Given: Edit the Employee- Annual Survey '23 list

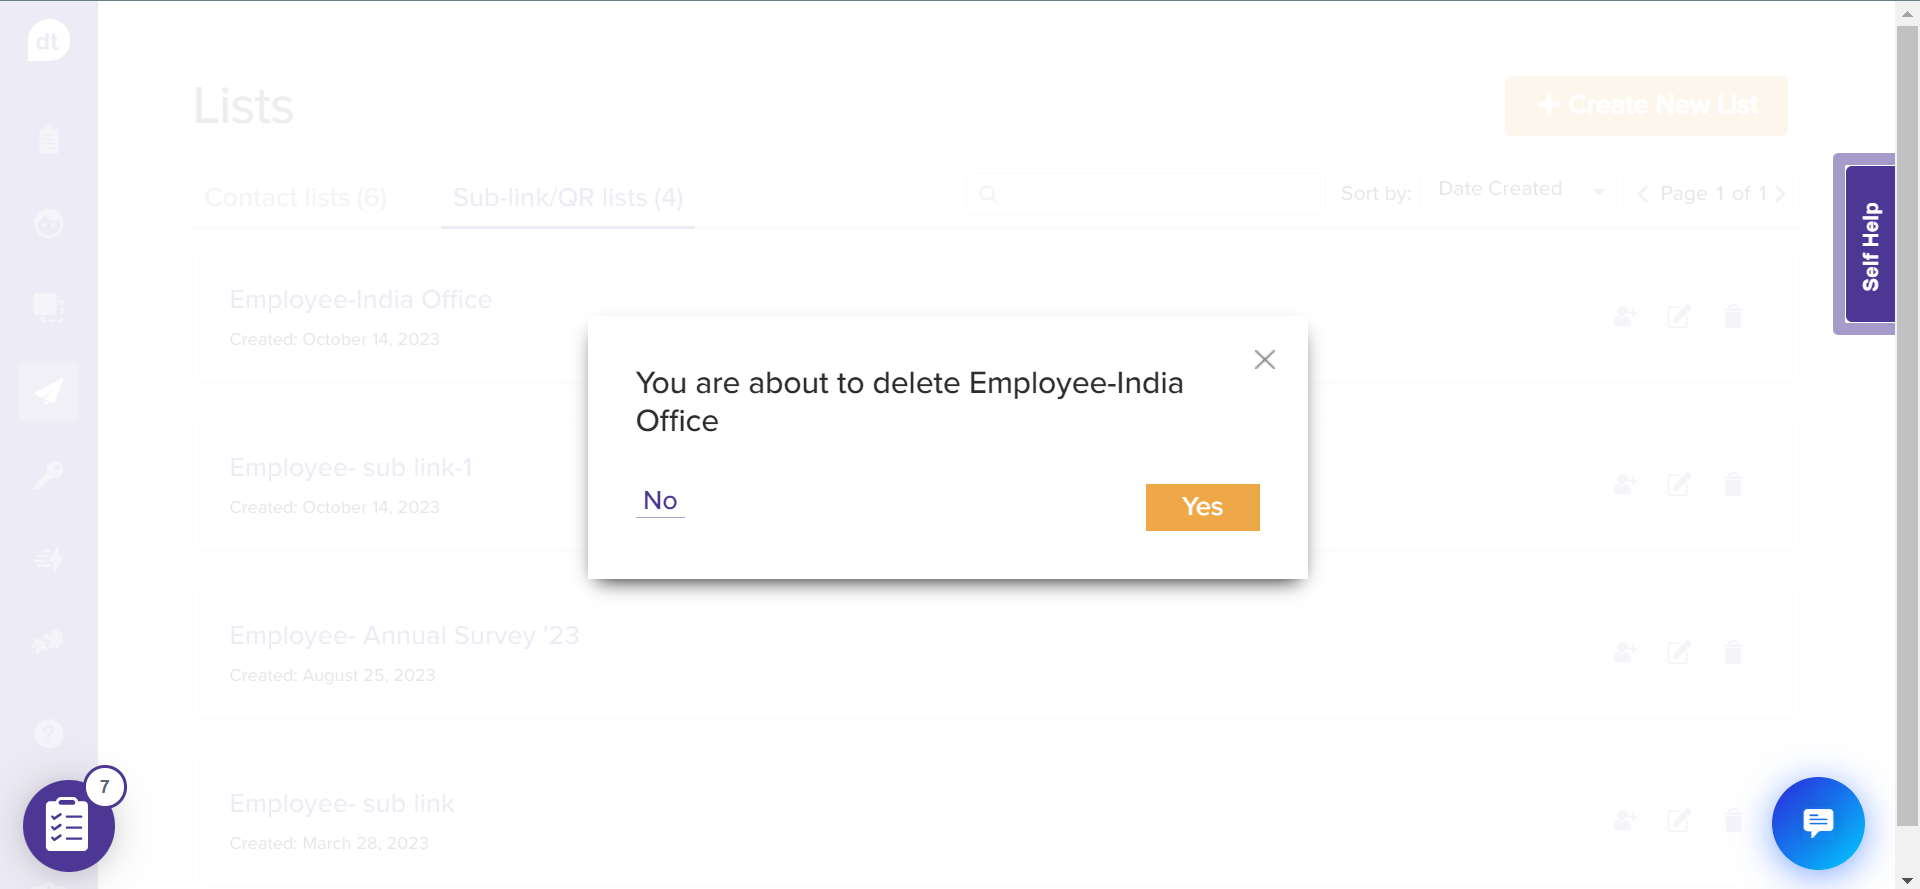Looking at the screenshot, I should [1678, 653].
